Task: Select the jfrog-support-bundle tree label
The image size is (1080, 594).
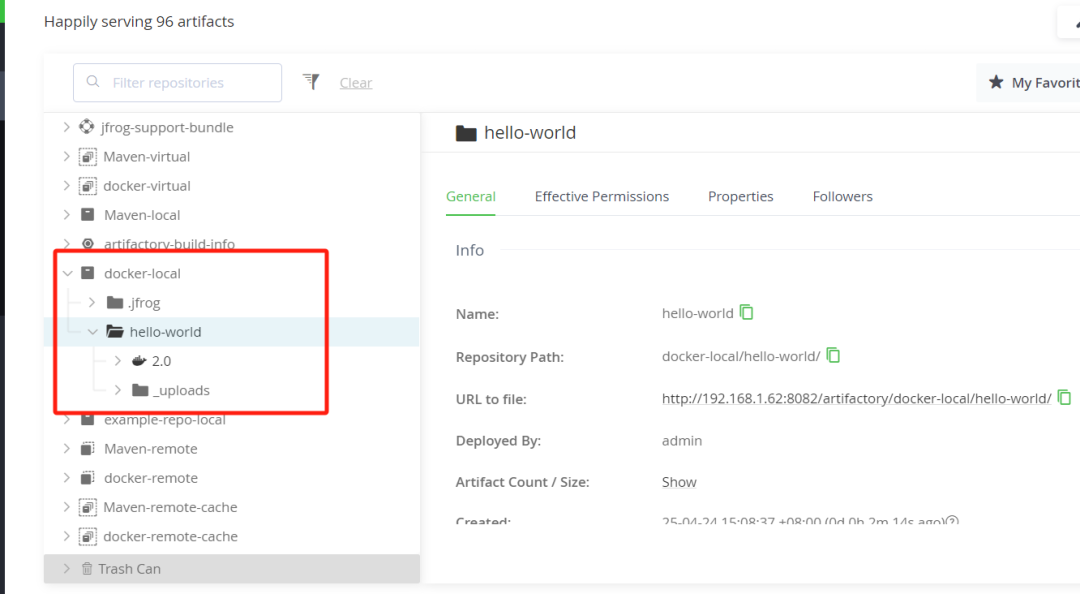Action: 167,127
